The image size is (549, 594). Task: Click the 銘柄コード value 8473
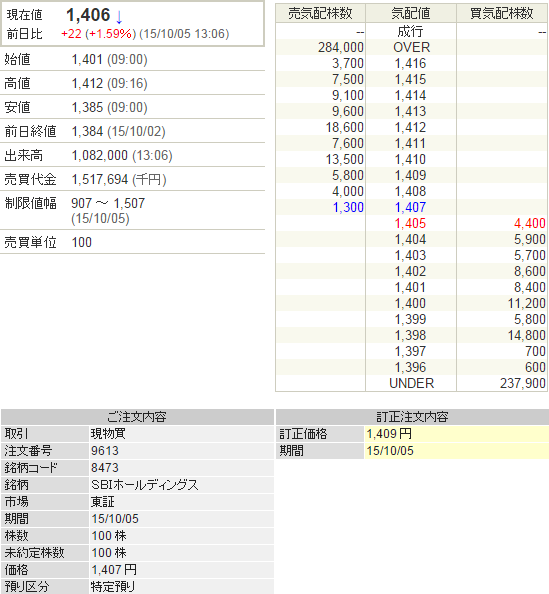click(105, 467)
